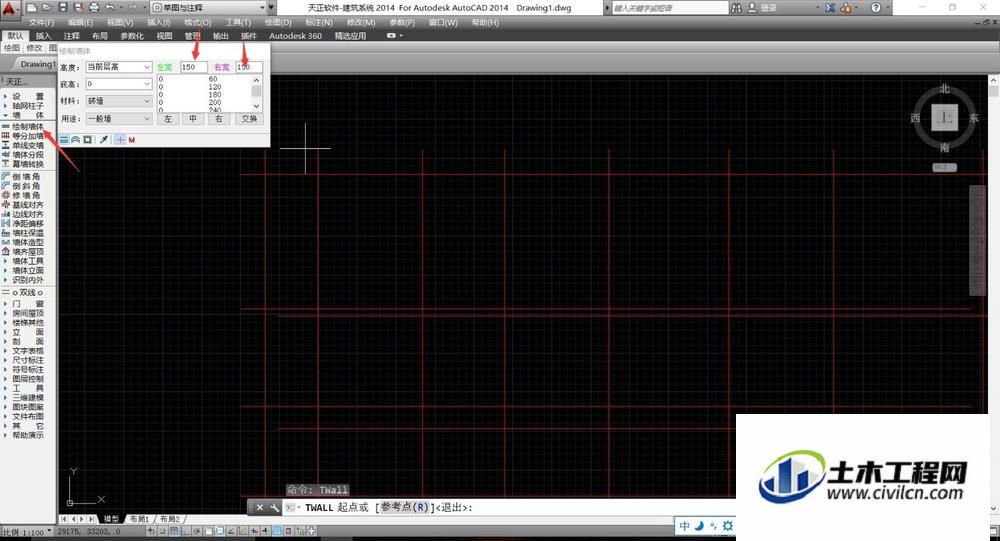Click the 交换 swap button

coord(249,119)
